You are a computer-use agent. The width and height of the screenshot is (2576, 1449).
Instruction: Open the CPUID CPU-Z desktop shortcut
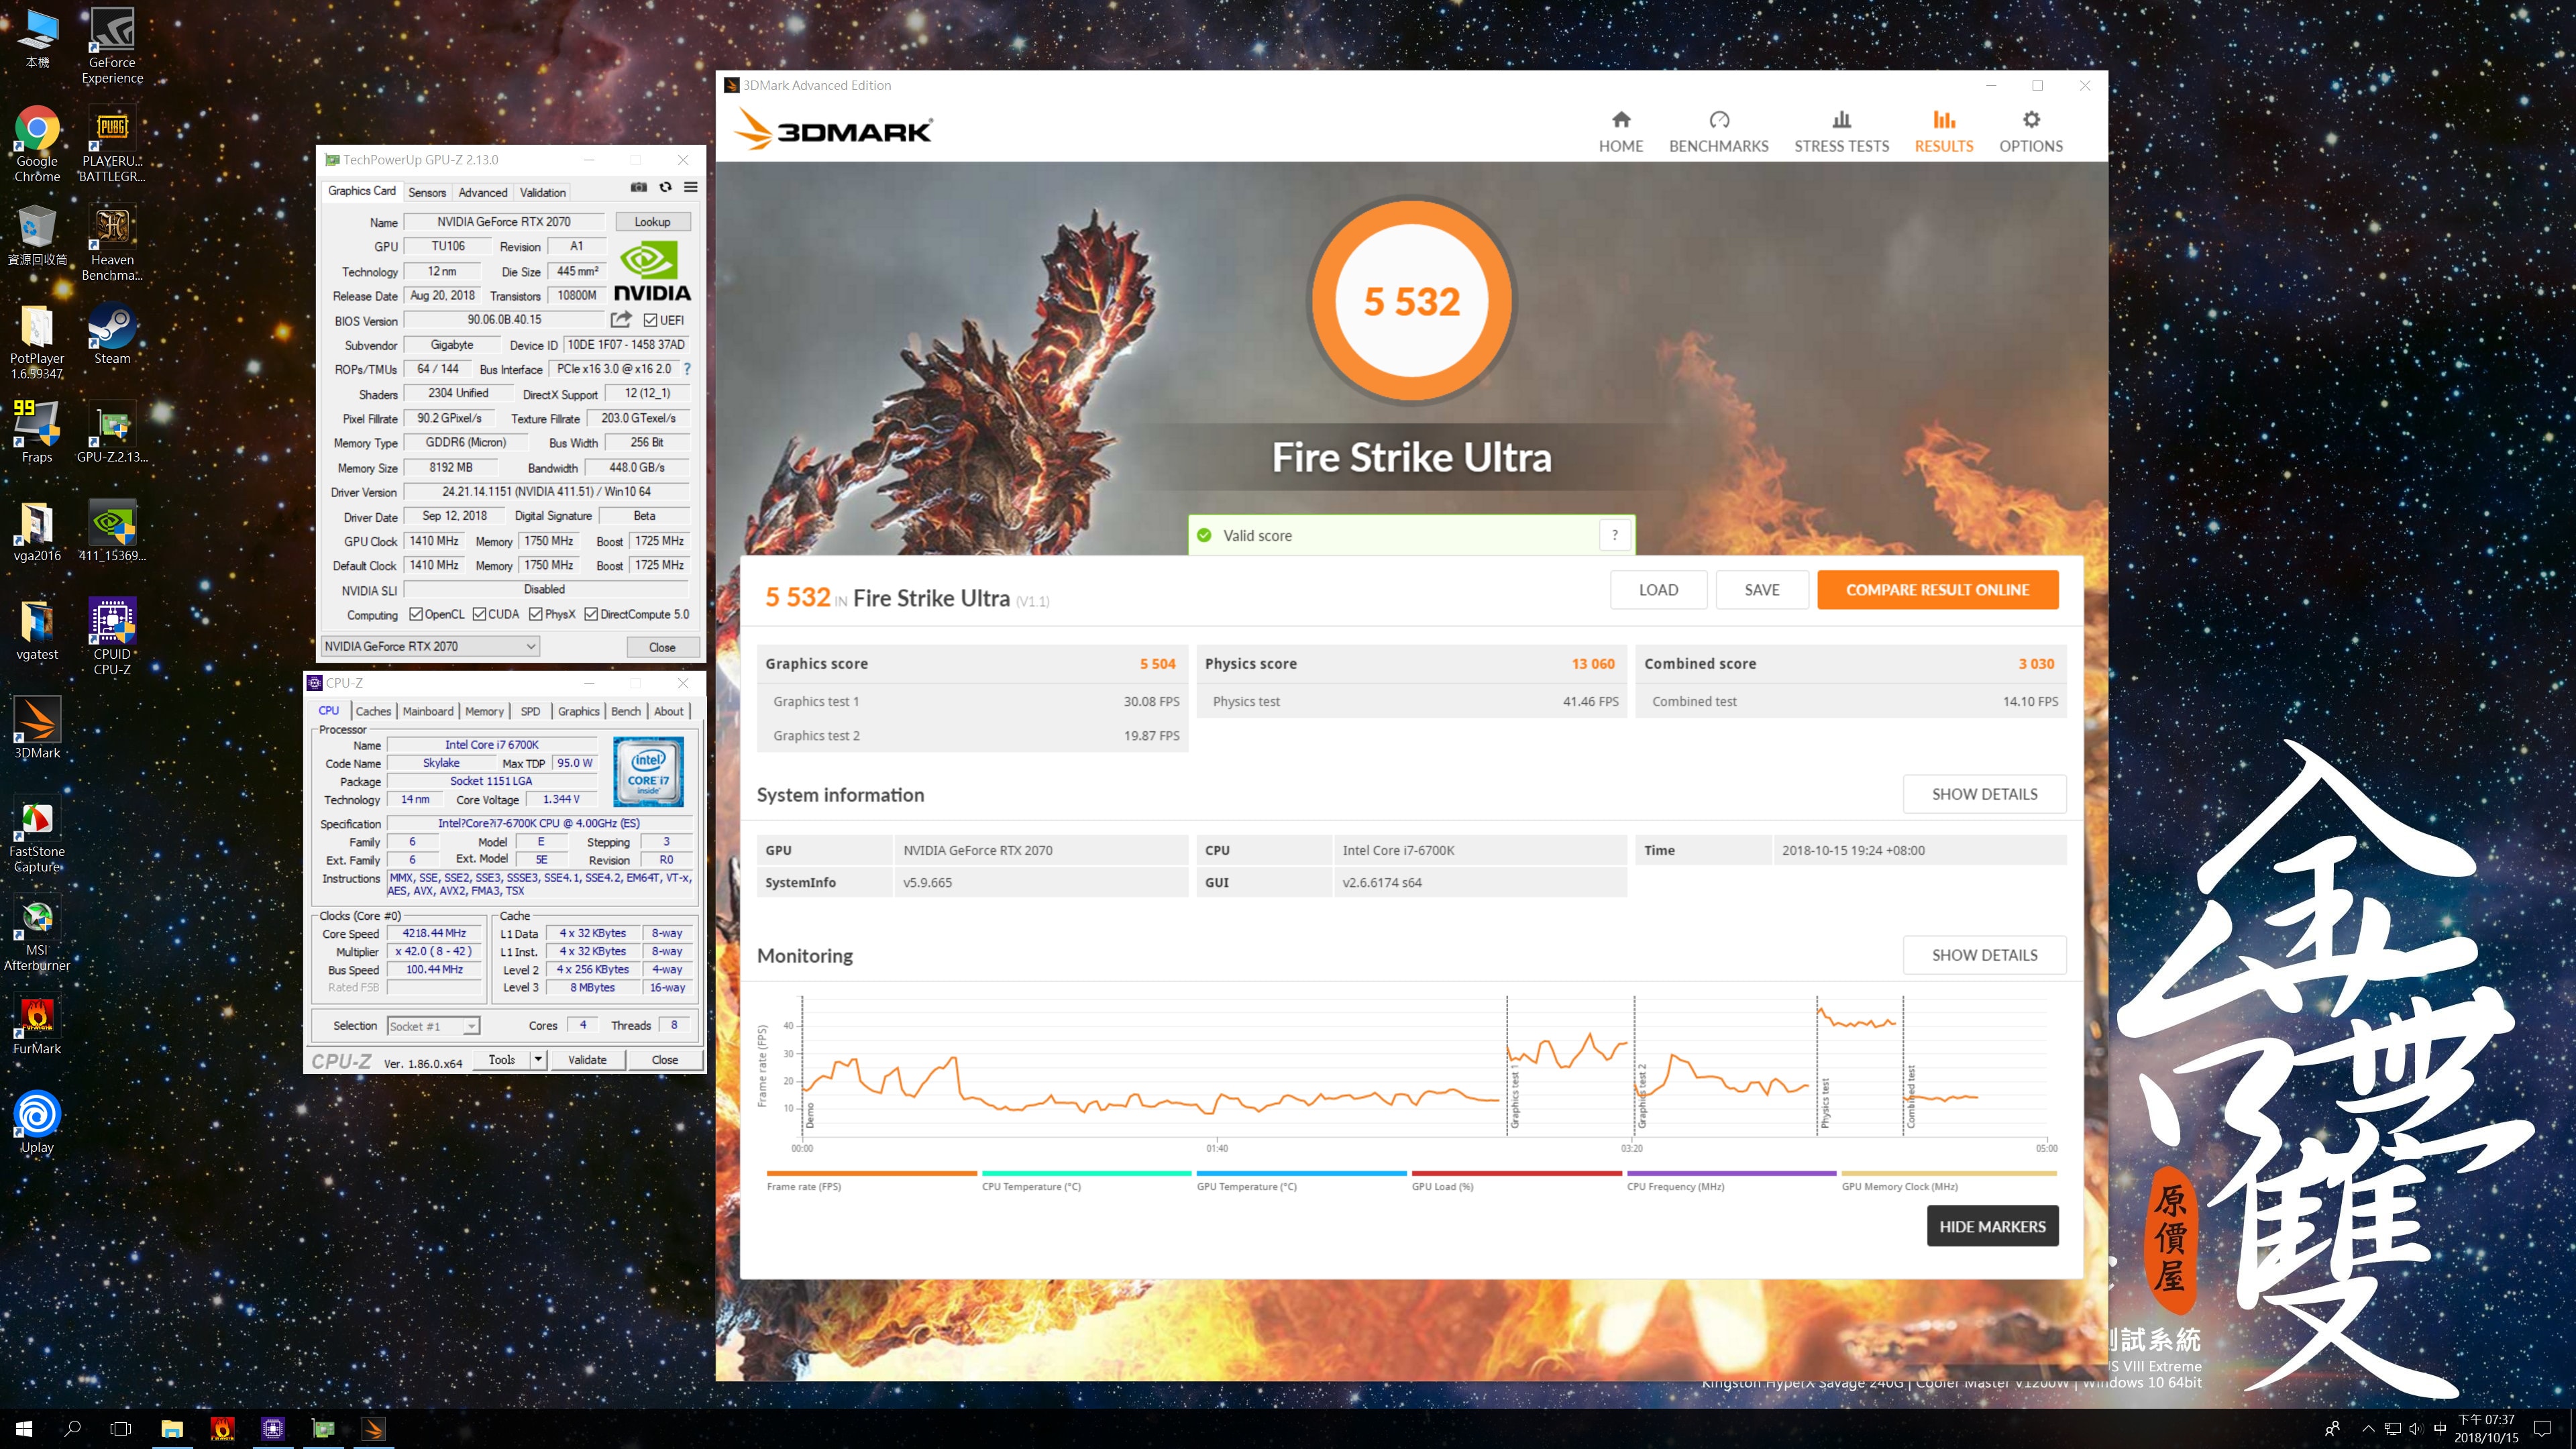point(112,637)
